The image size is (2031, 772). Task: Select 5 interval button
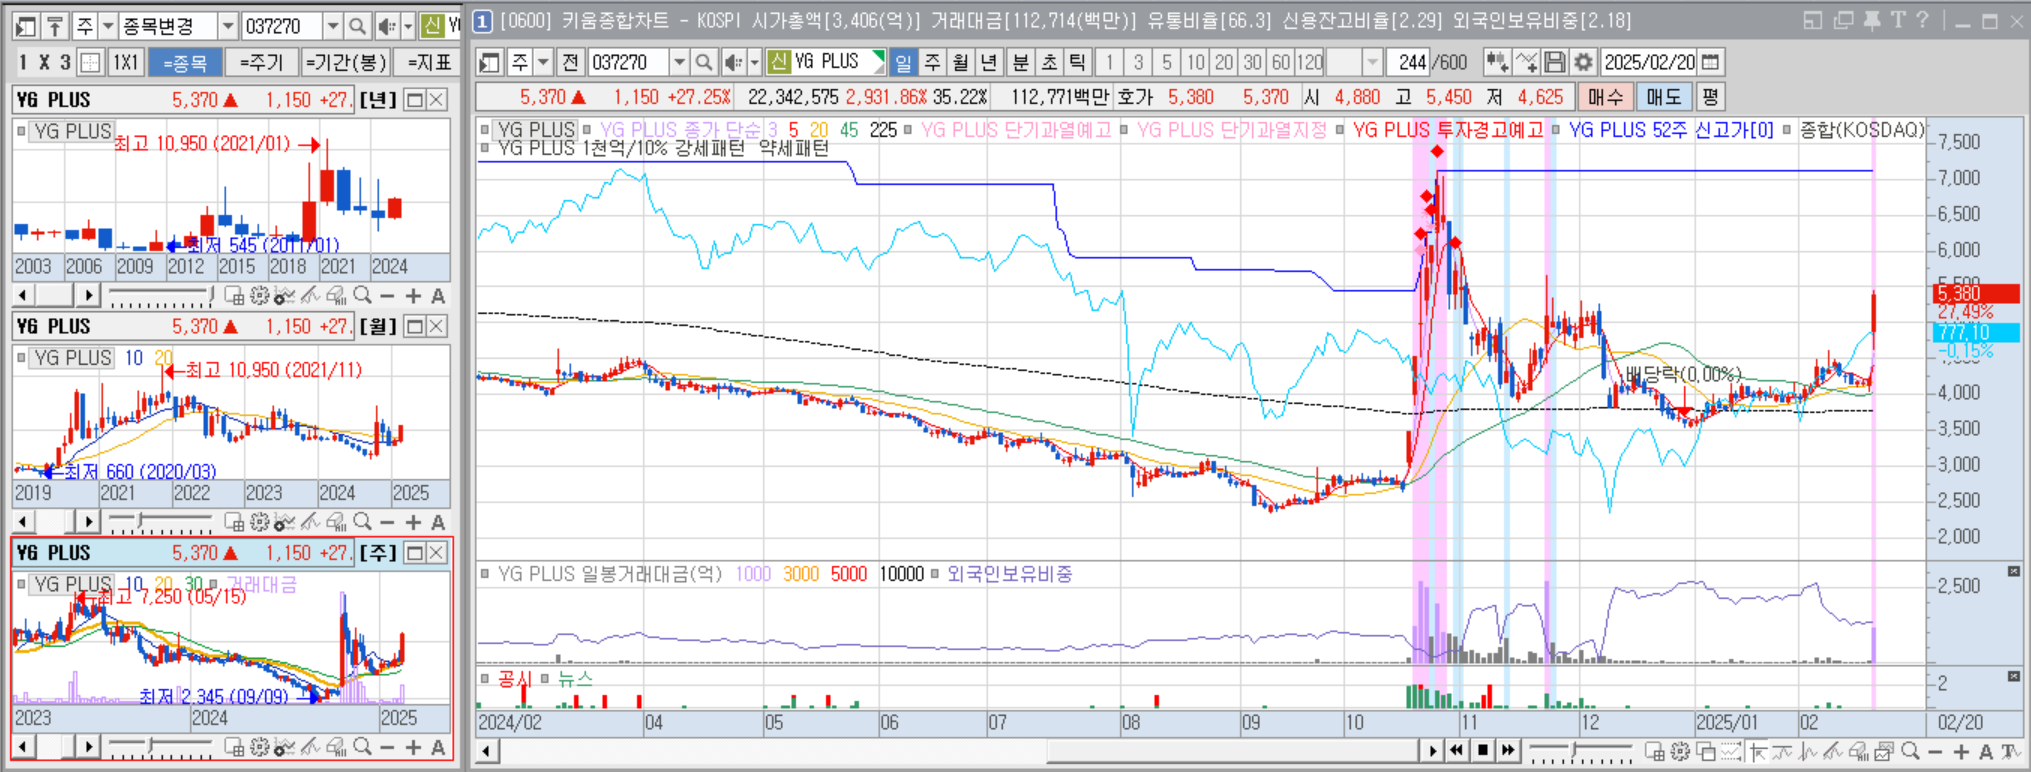click(x=1166, y=62)
